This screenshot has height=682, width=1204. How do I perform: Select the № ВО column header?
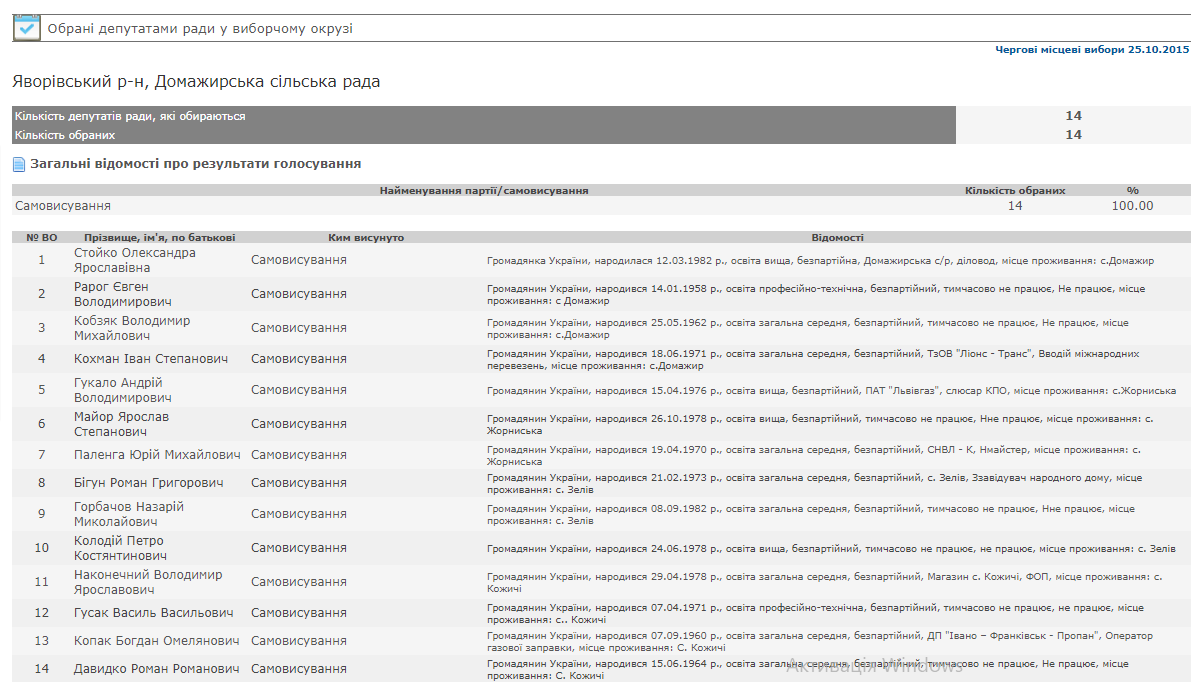pos(42,238)
